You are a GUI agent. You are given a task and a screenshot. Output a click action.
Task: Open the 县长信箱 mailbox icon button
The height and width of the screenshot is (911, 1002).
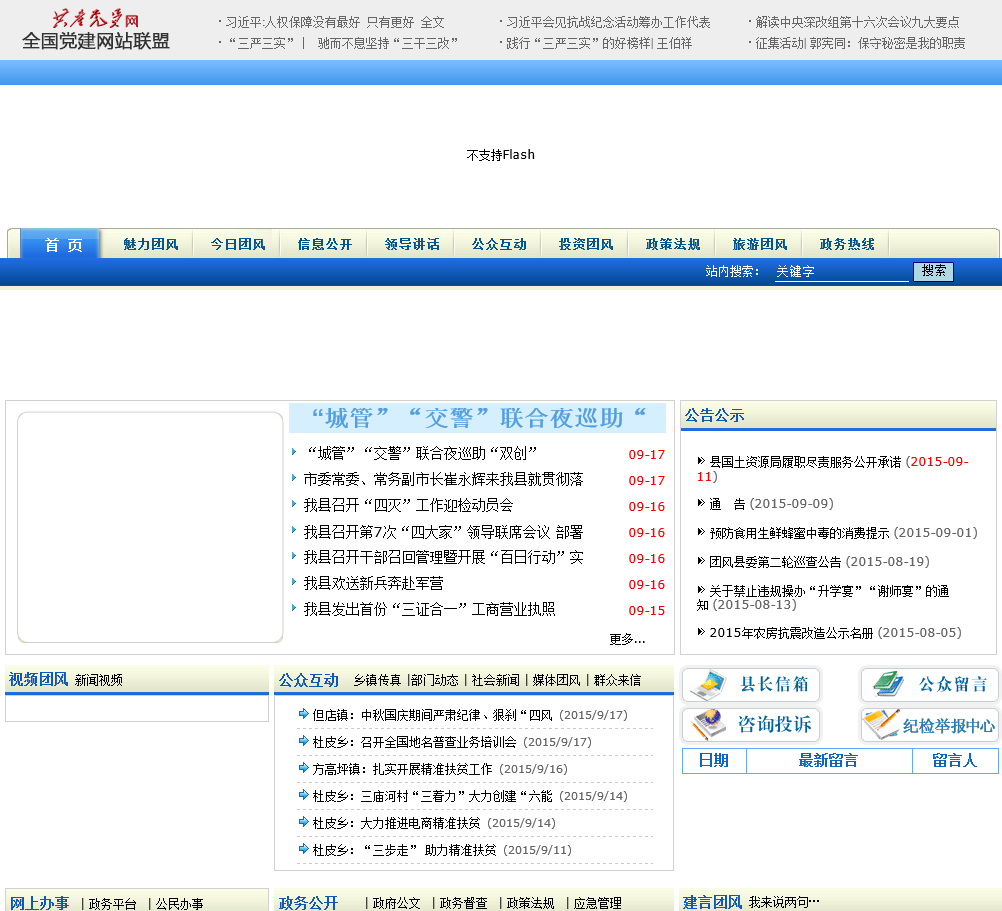pos(751,685)
